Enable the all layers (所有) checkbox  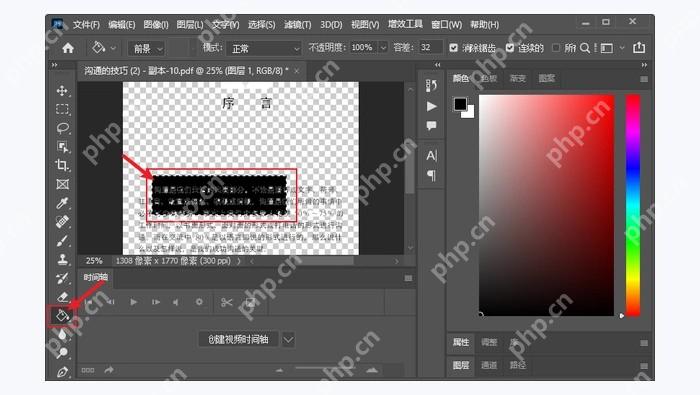coord(556,48)
